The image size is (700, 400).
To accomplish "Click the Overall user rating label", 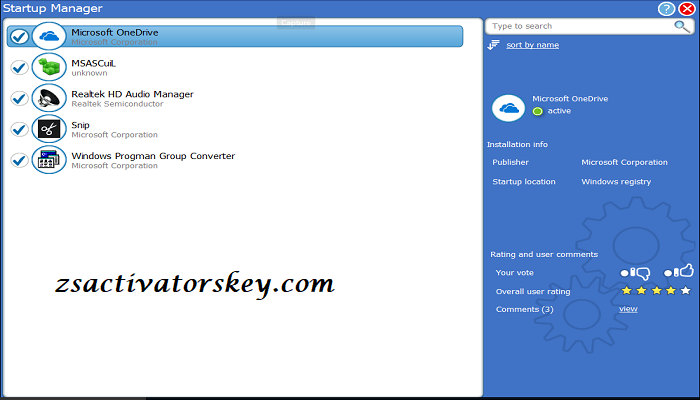I will [x=533, y=292].
